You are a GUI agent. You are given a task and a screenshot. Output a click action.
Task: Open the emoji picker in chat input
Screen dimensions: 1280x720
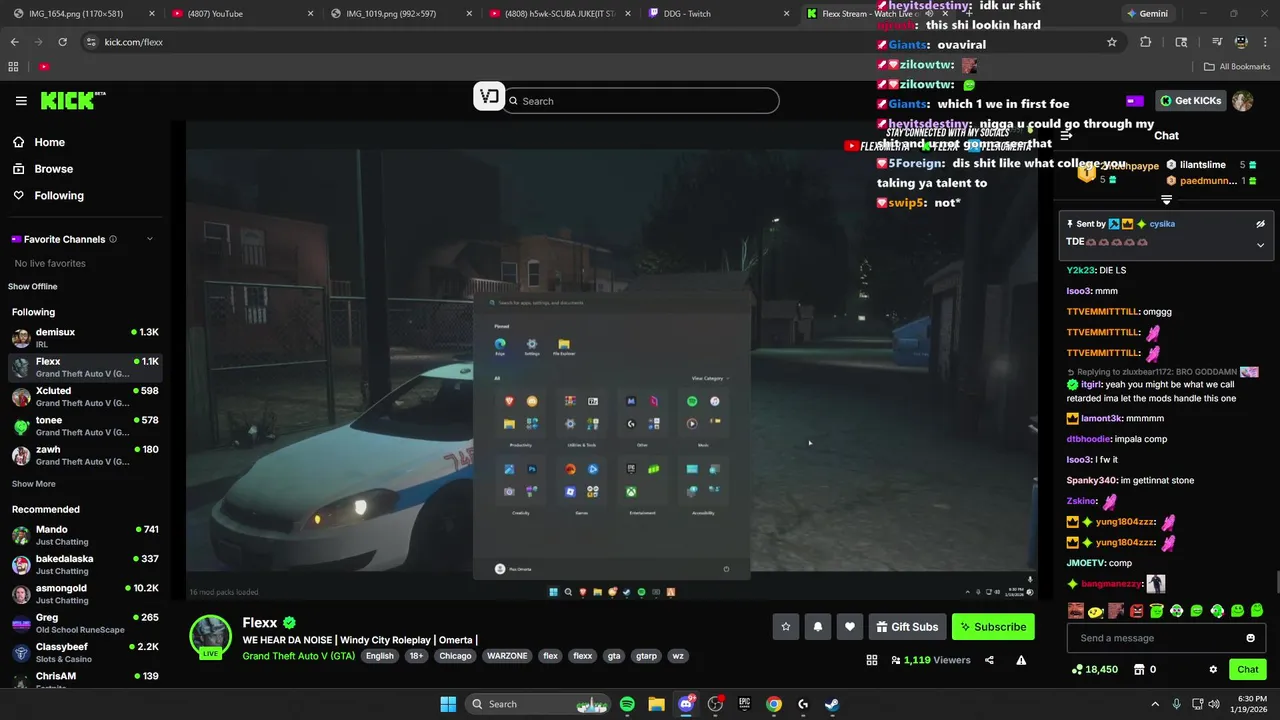pos(1250,638)
